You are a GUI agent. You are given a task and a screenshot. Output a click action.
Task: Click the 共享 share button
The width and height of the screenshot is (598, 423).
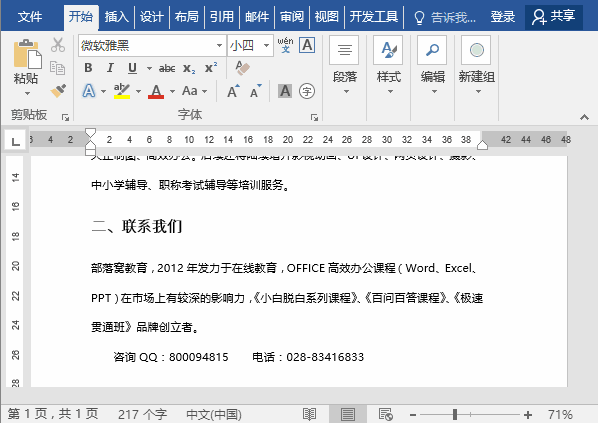[x=554, y=16]
